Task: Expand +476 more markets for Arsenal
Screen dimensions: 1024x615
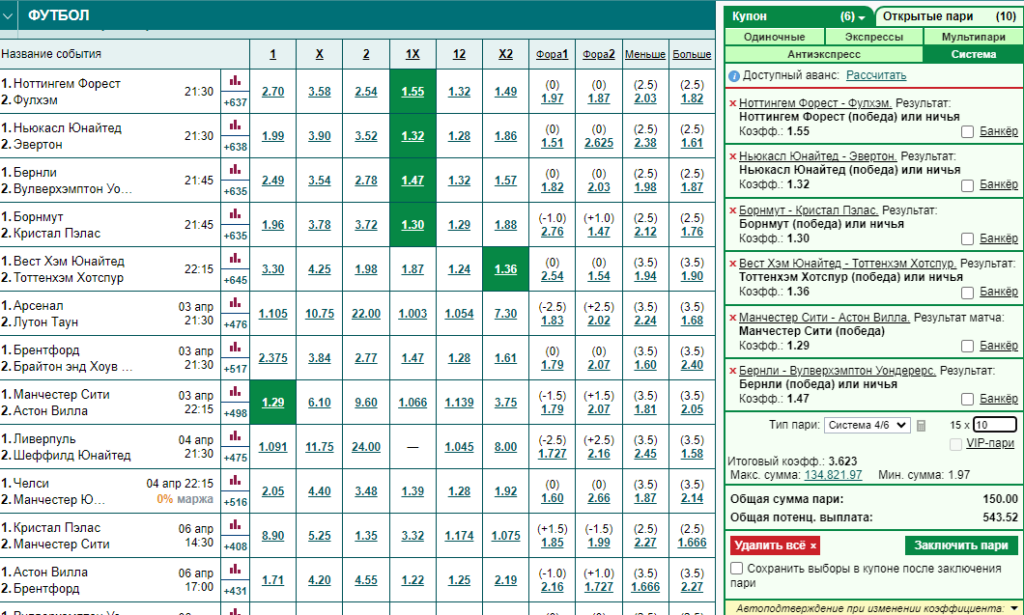Action: pos(235,324)
